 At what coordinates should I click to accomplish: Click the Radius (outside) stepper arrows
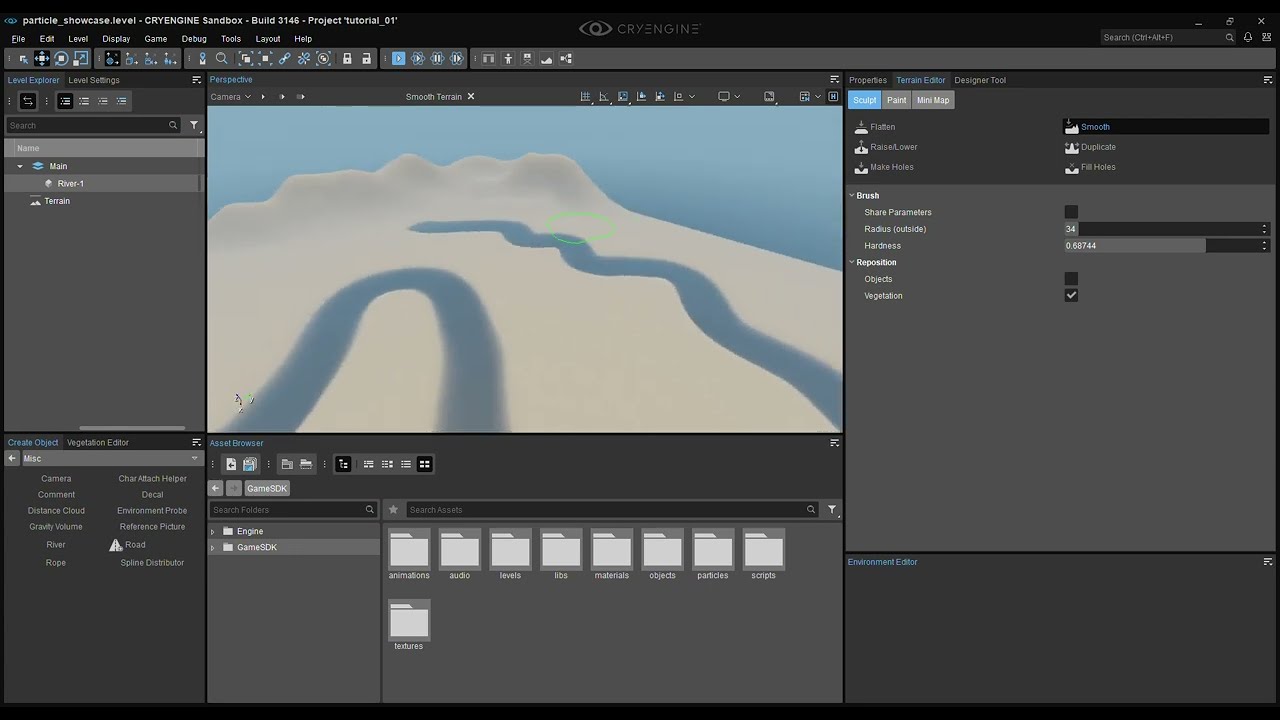point(1264,229)
